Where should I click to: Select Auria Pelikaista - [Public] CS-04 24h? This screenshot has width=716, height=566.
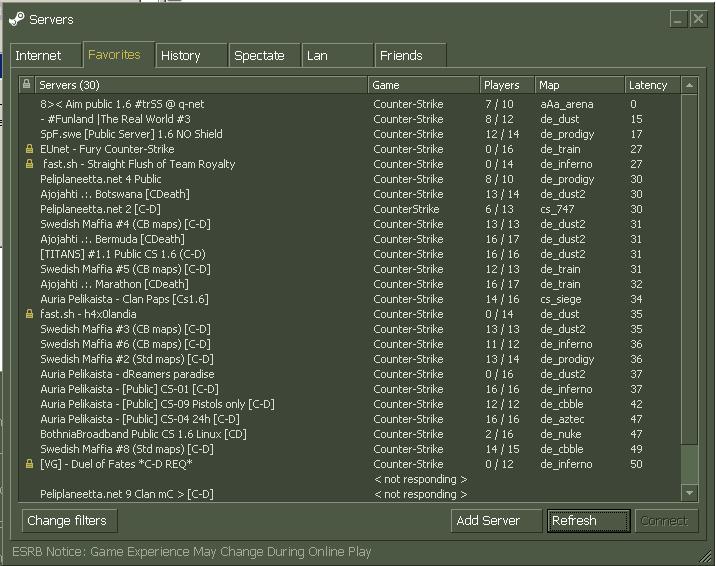pos(350,419)
